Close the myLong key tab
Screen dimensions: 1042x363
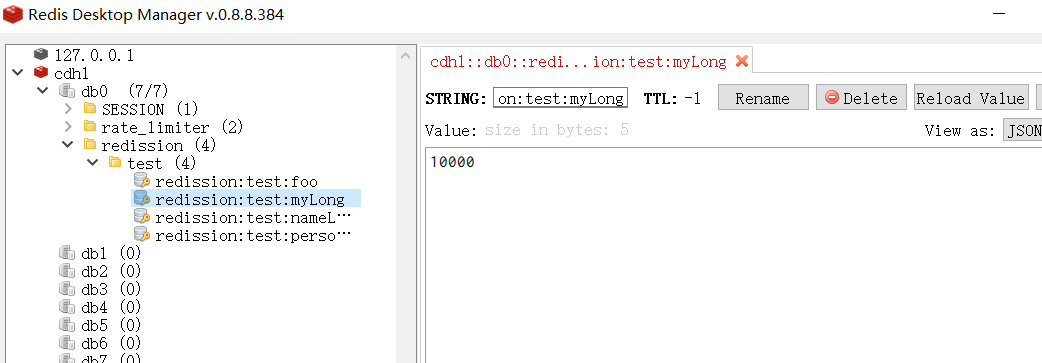pos(742,62)
